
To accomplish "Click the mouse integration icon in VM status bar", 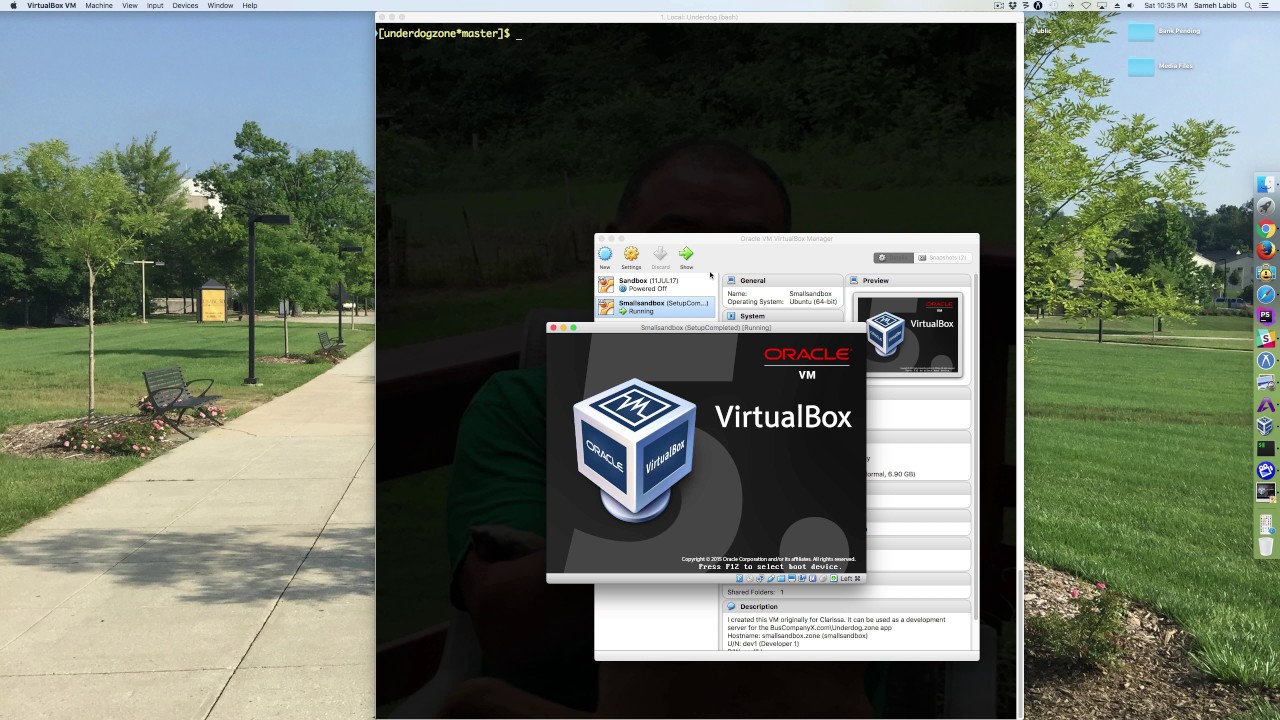I will pos(823,578).
